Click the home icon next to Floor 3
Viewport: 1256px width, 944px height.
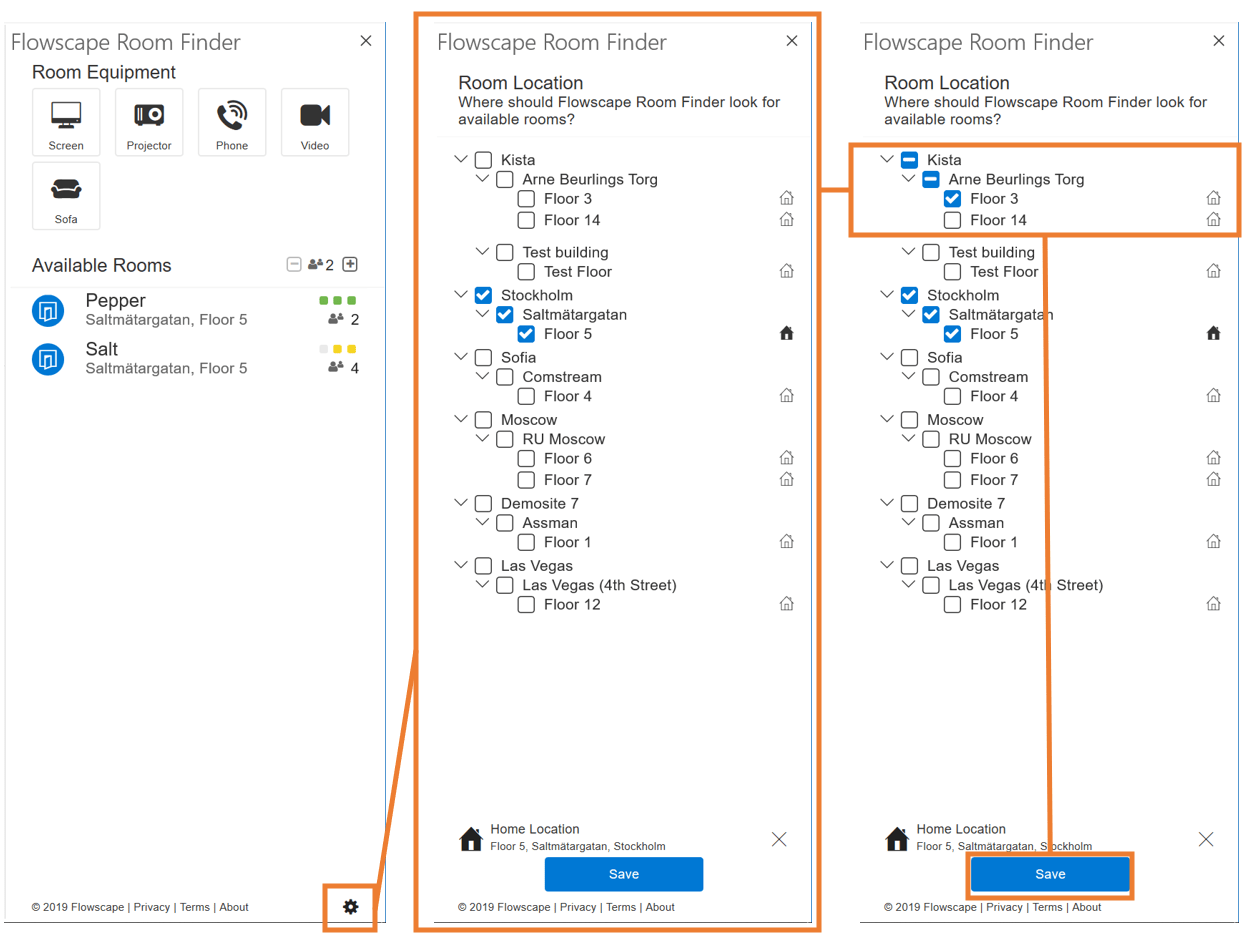(x=787, y=198)
